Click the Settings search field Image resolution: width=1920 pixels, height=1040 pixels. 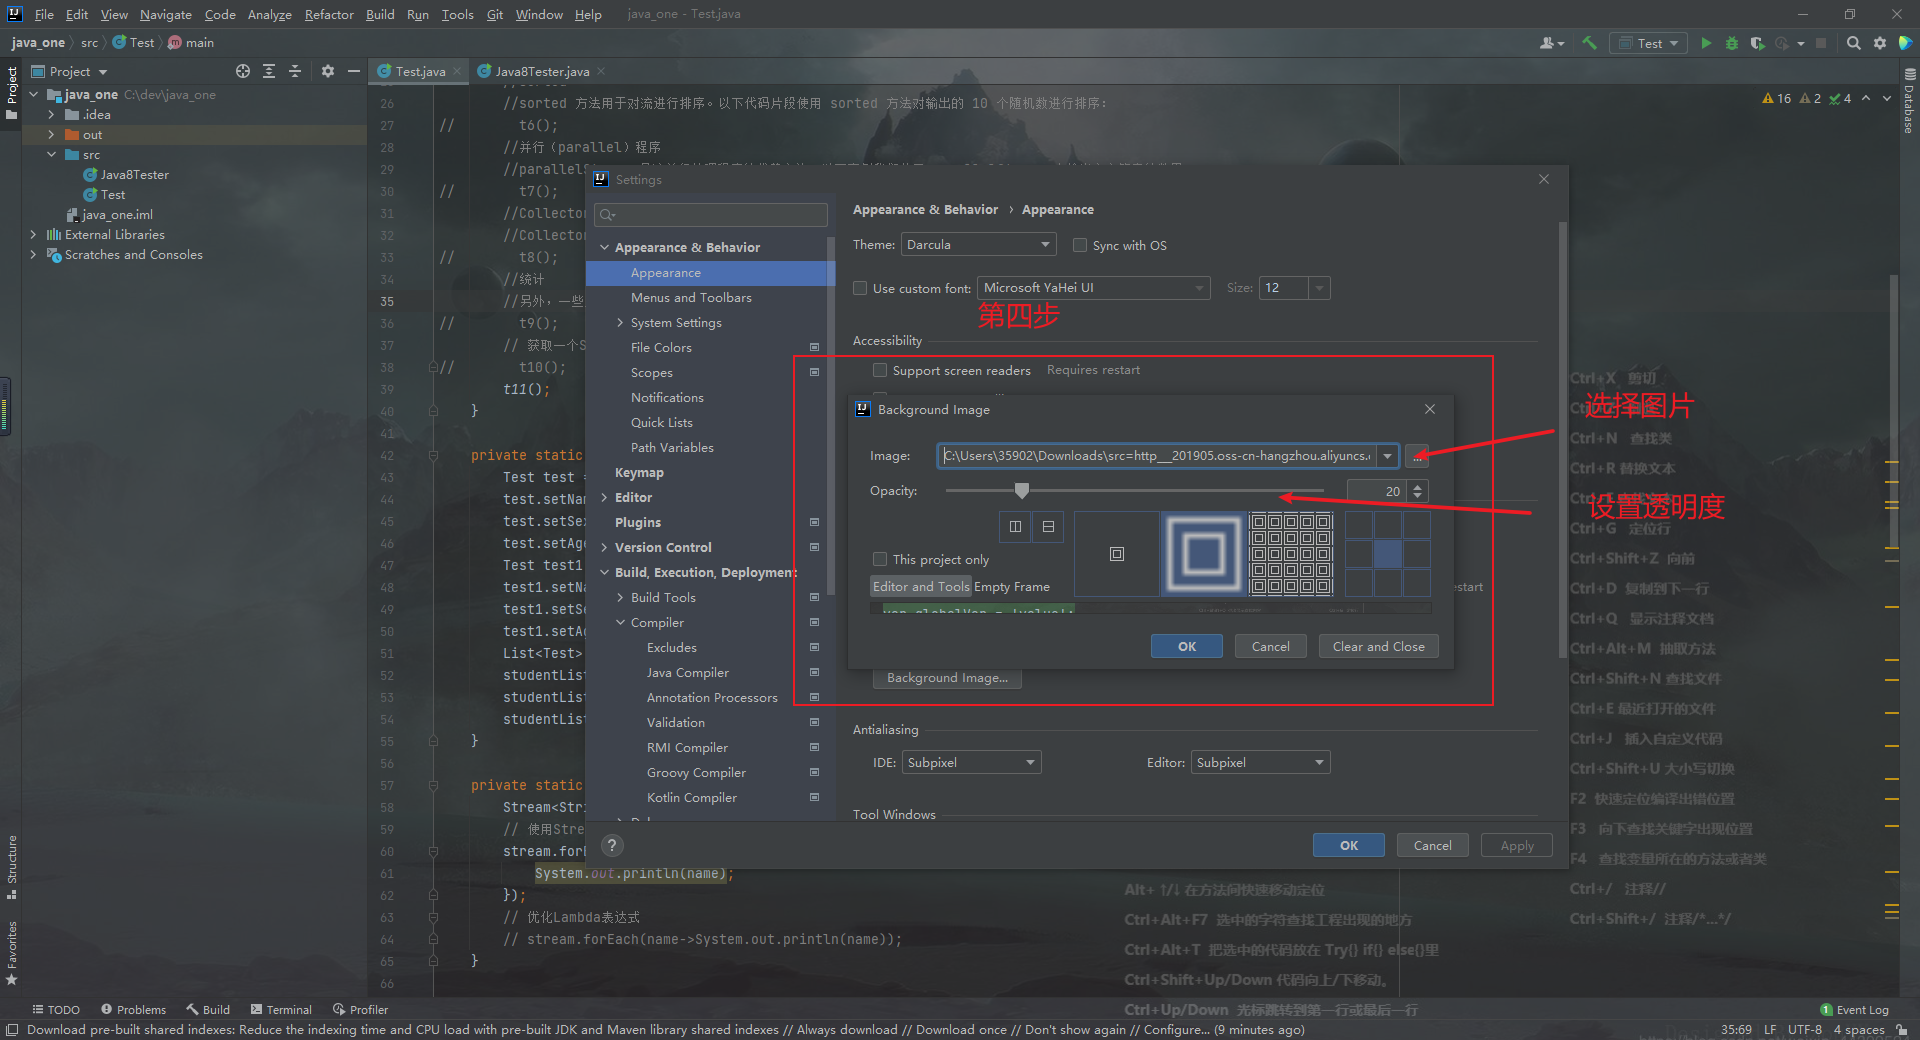pos(711,215)
